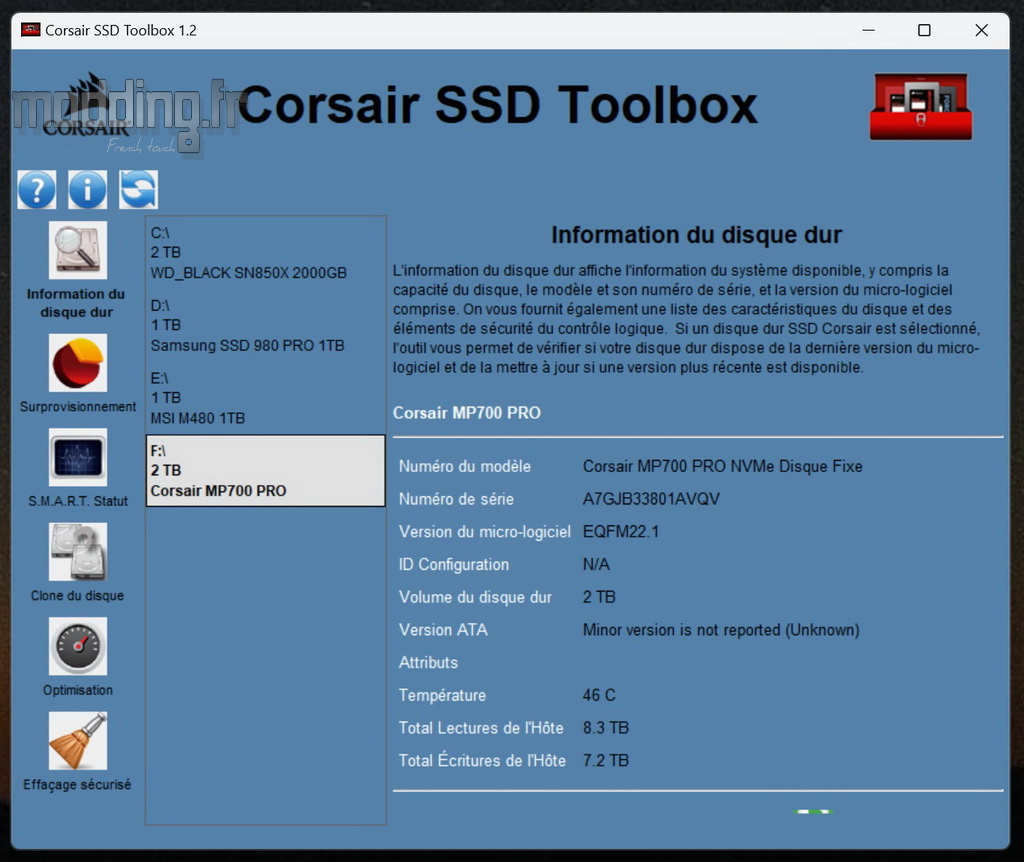Open the S.M.A.R.T. Statut monitor icon
The image size is (1024, 862).
click(x=78, y=457)
